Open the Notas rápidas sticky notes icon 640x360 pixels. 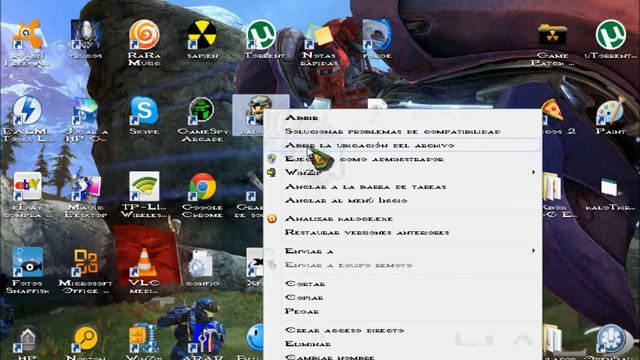[319, 36]
